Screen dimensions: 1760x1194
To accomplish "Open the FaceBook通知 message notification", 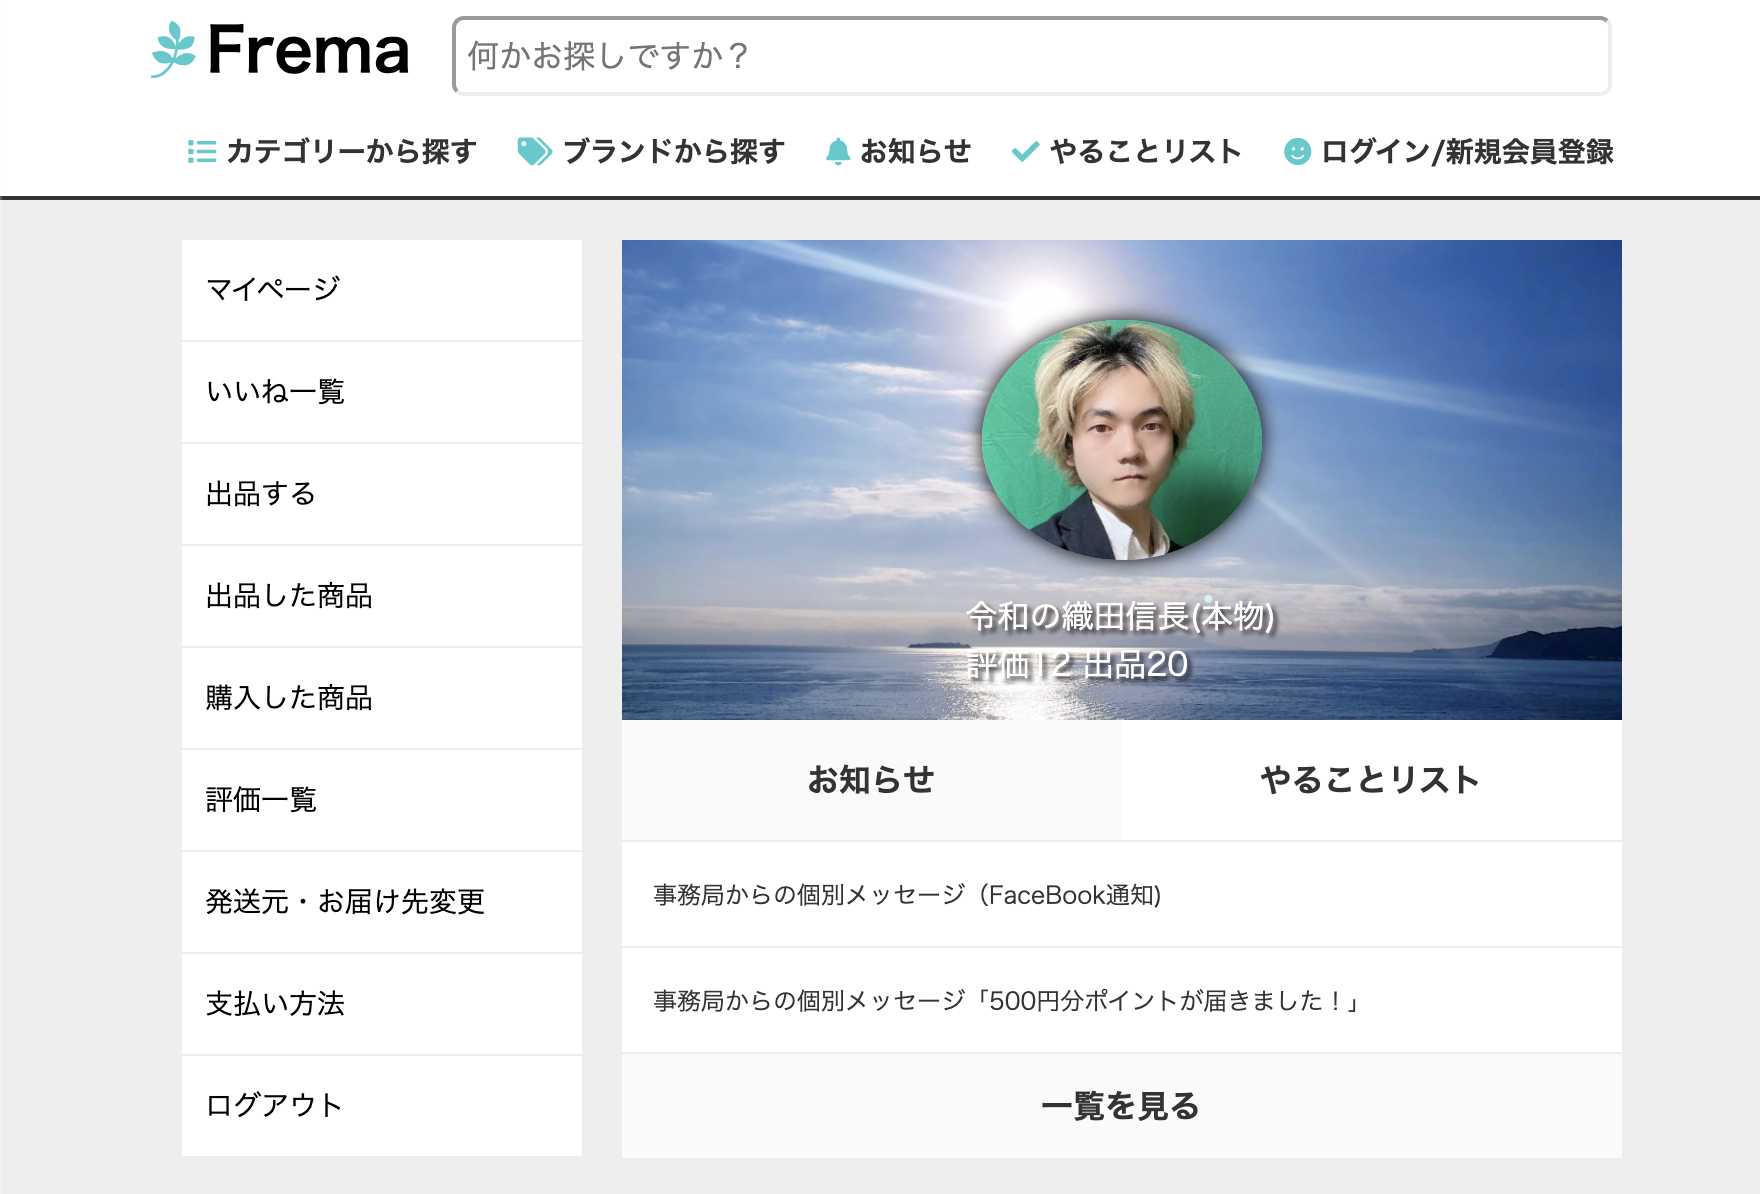I will [907, 895].
